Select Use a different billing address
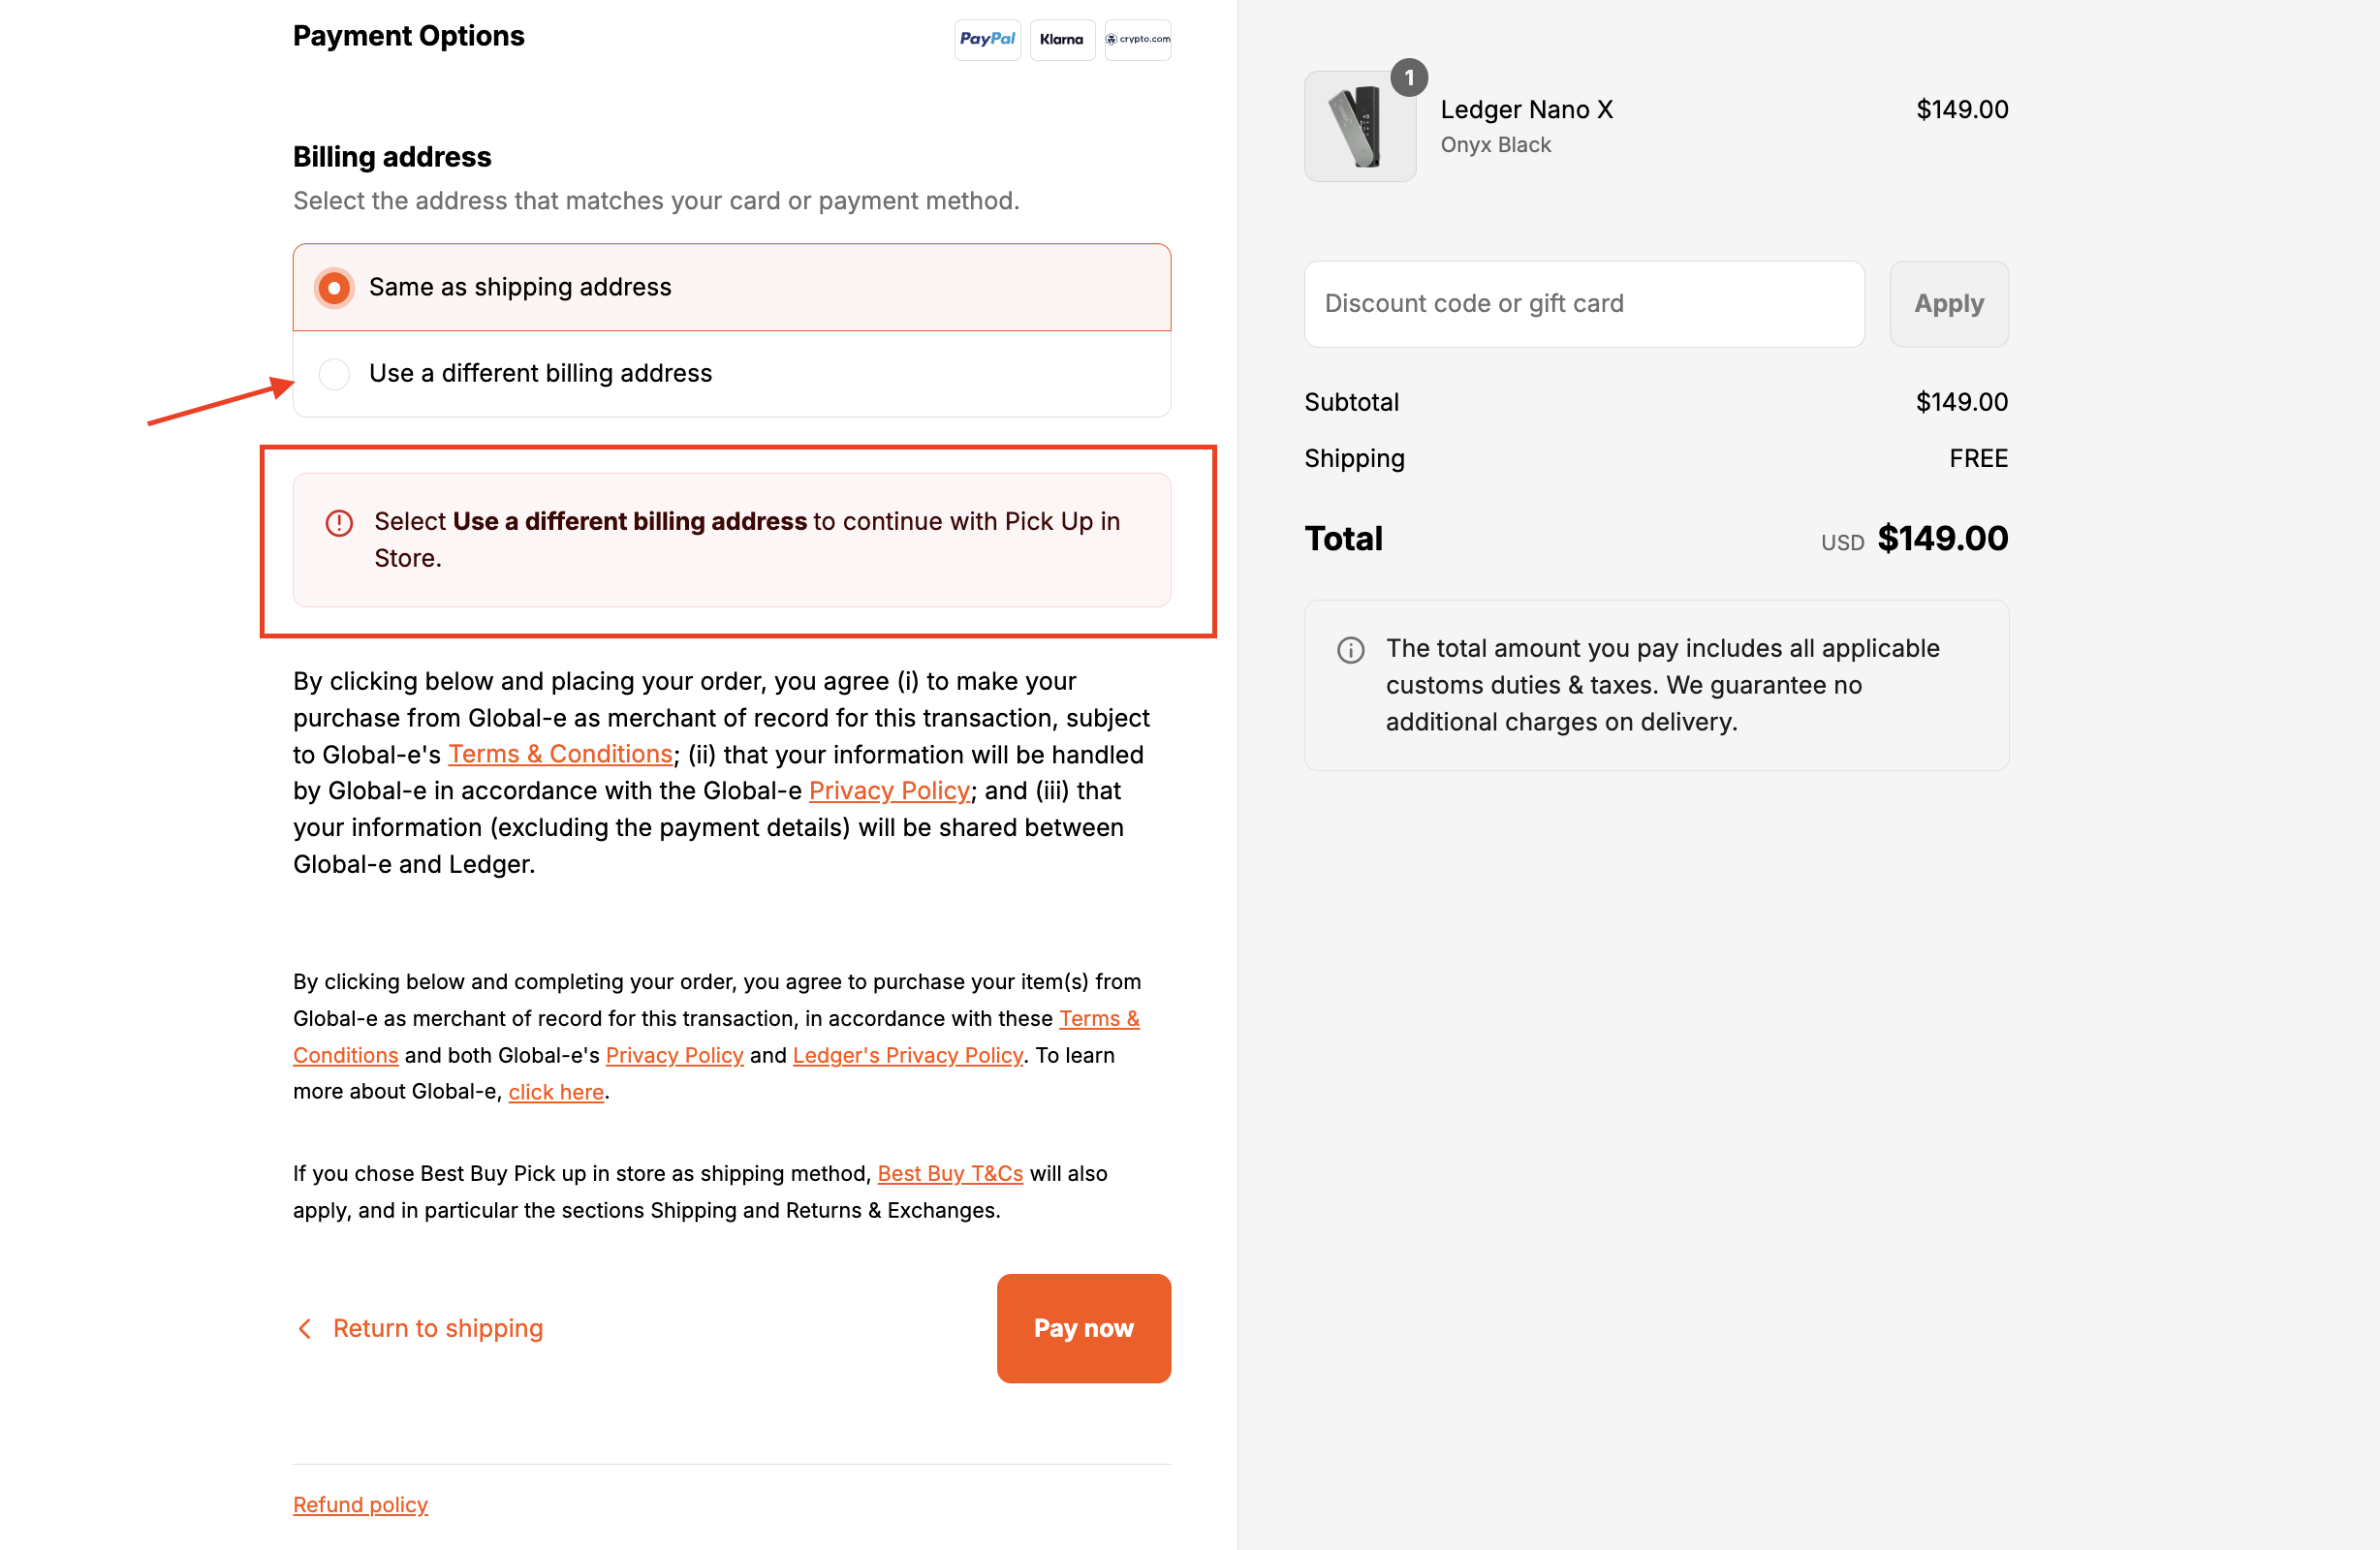Image resolution: width=2380 pixels, height=1550 pixels. (x=334, y=374)
